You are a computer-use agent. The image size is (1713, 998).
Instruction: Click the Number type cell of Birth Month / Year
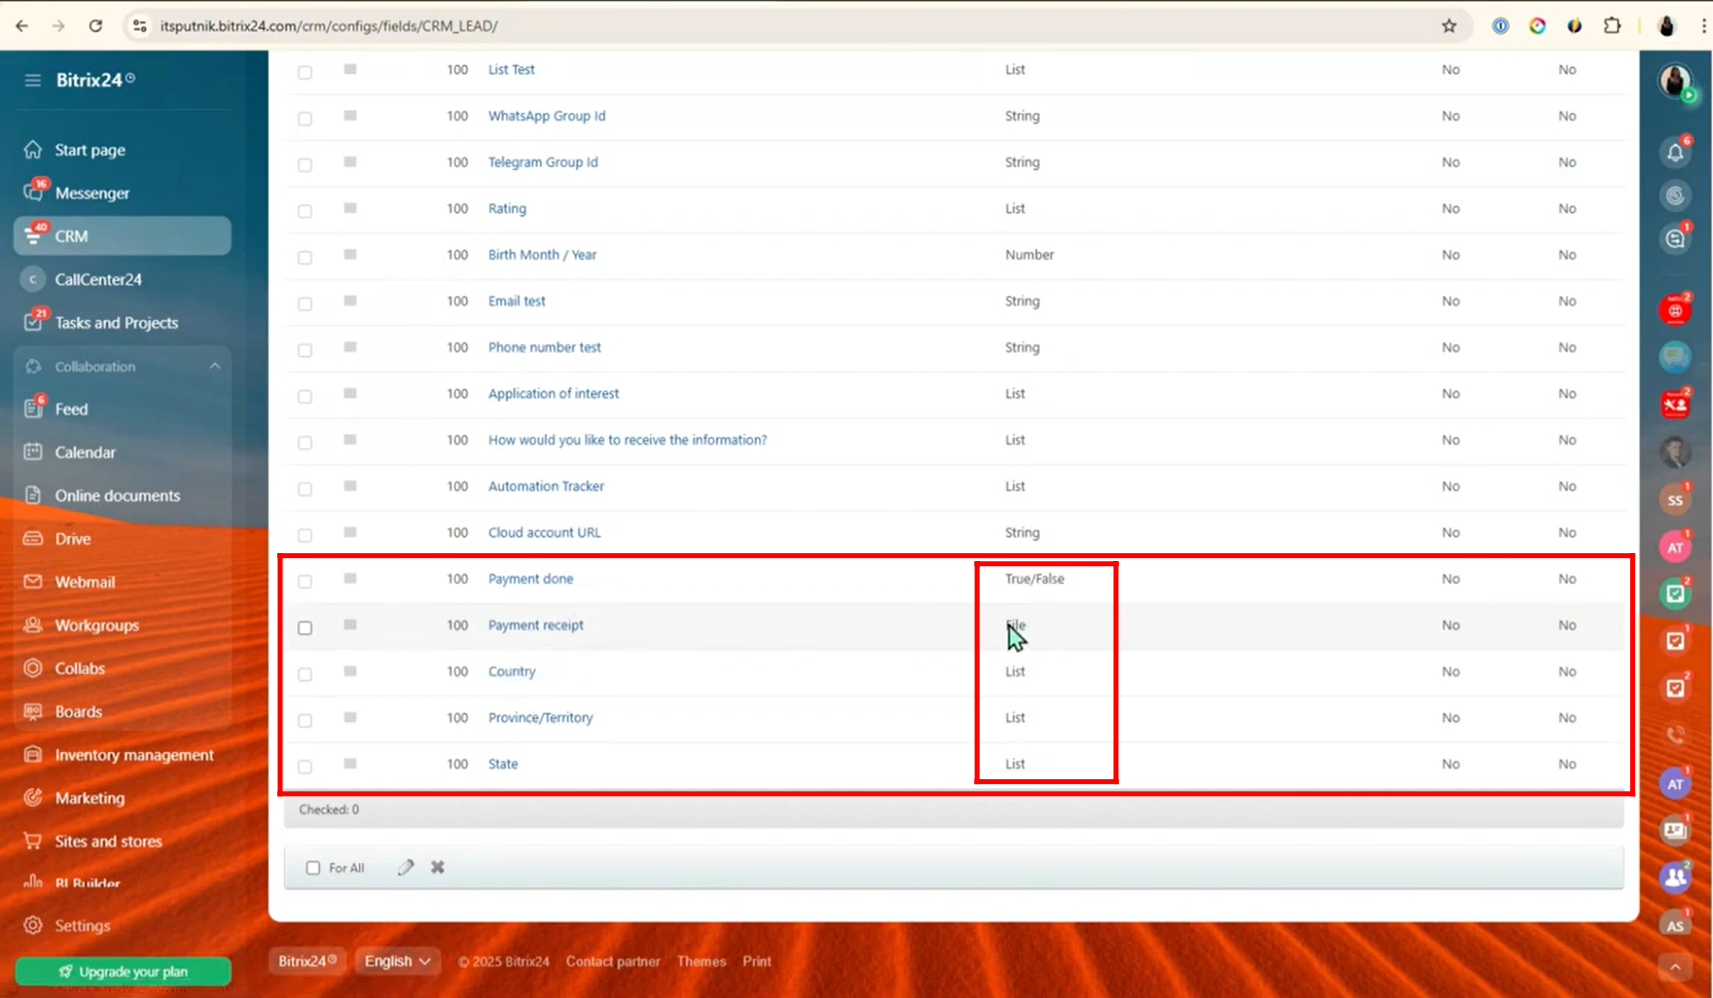point(1029,254)
